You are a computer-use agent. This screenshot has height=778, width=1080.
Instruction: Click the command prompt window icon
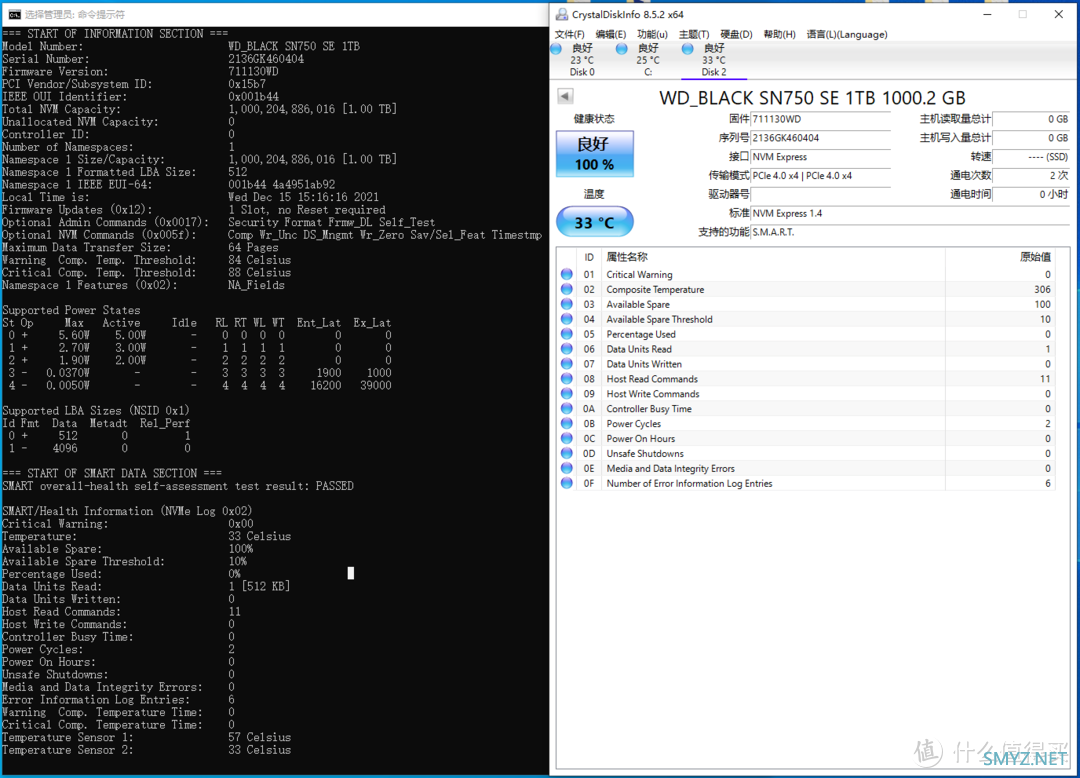[14, 14]
